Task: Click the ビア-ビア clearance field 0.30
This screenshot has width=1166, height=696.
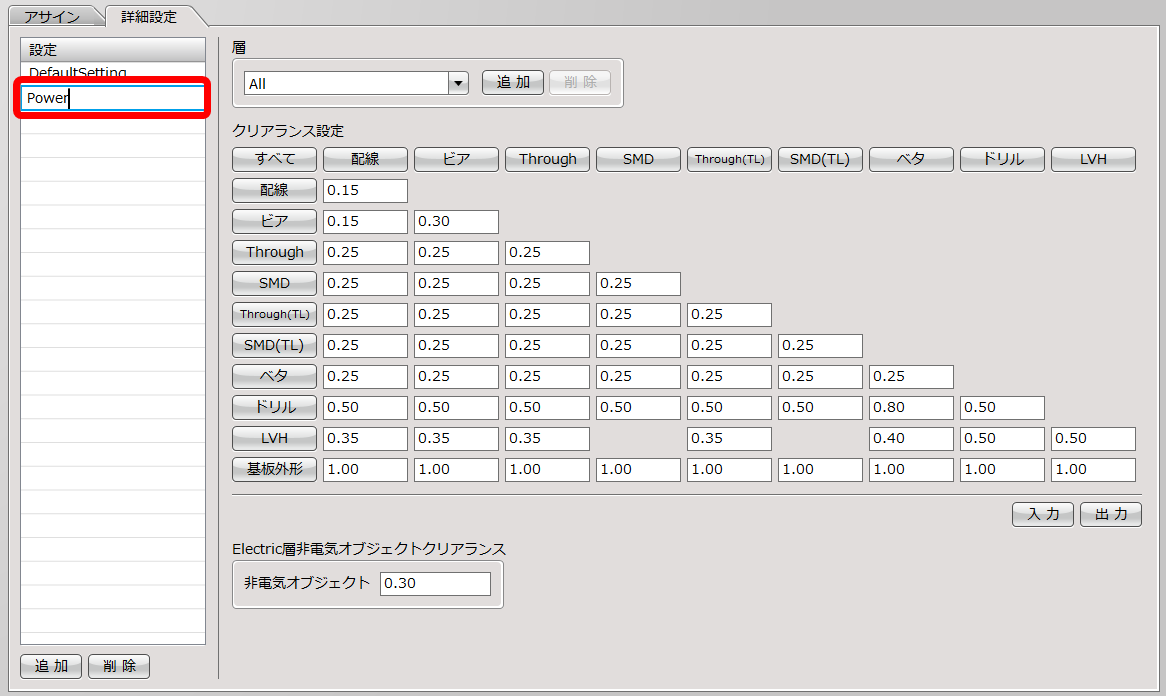Action: tap(456, 222)
